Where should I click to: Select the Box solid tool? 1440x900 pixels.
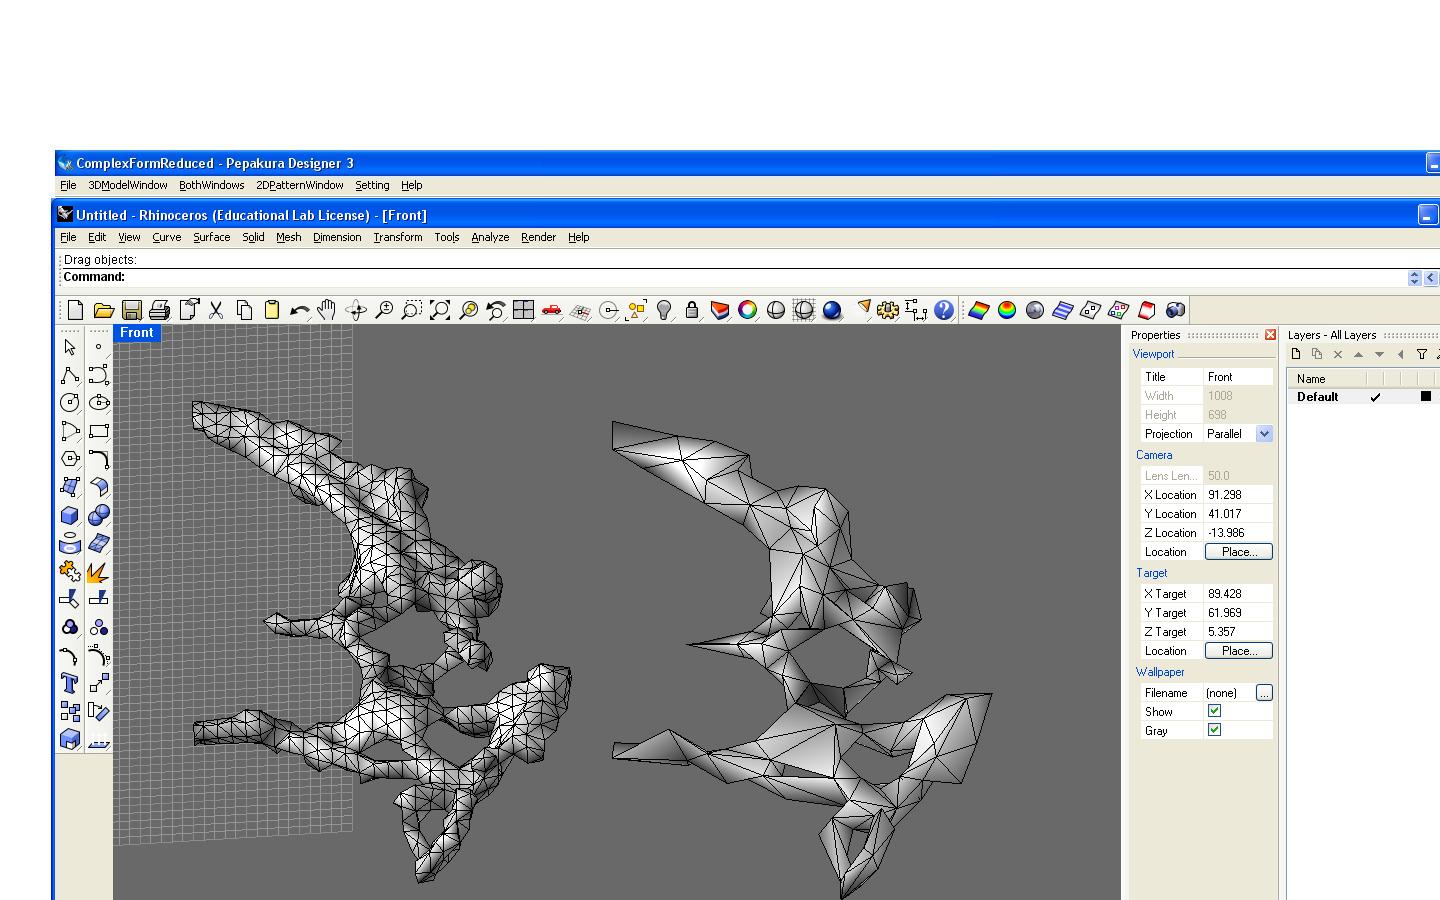pos(70,515)
